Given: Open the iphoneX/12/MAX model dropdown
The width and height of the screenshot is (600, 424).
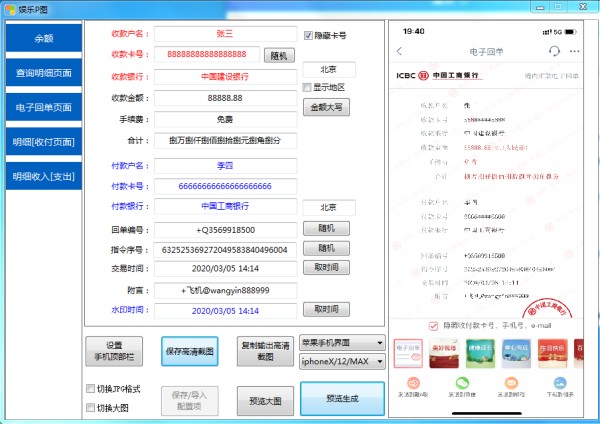Looking at the screenshot, I should tap(342, 361).
